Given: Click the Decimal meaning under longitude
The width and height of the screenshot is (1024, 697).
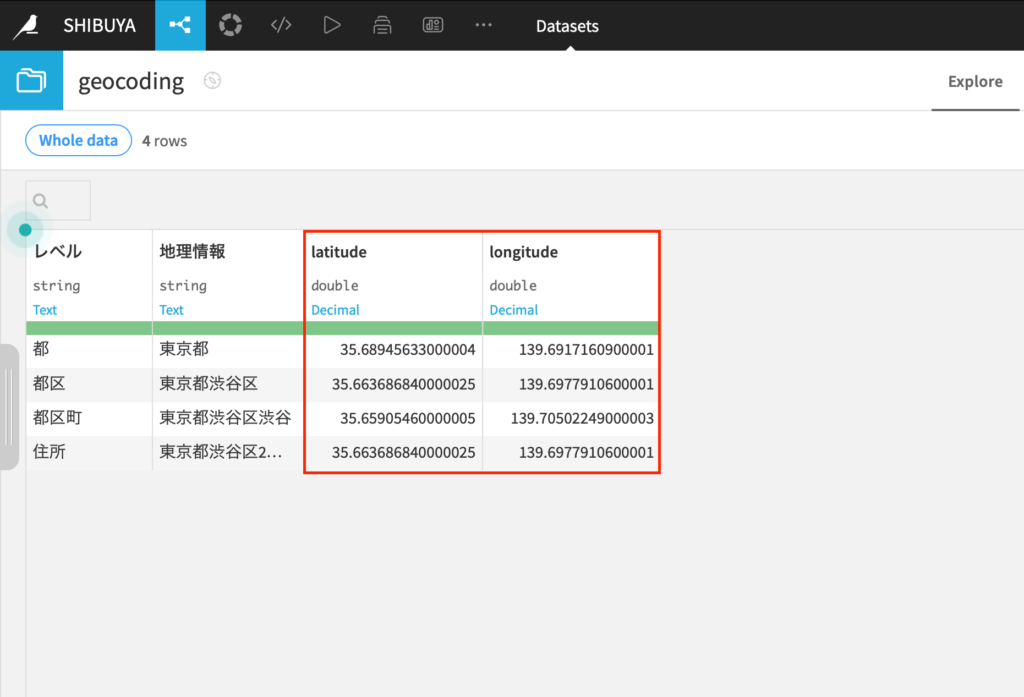Looking at the screenshot, I should (x=514, y=310).
